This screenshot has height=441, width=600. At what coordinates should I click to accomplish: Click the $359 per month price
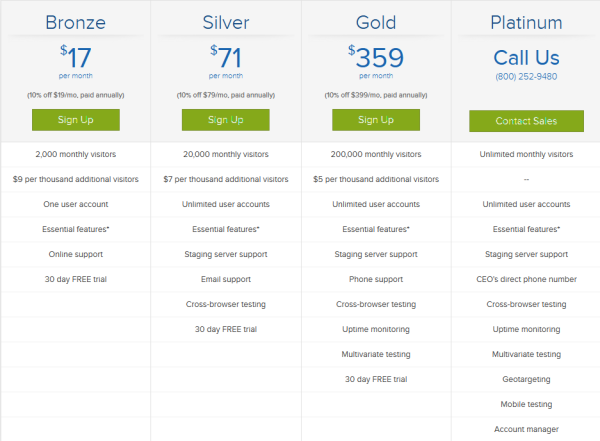(376, 61)
